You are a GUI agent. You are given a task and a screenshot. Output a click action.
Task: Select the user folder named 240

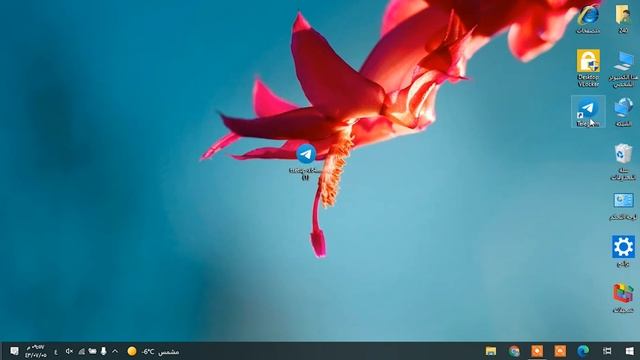coord(623,18)
